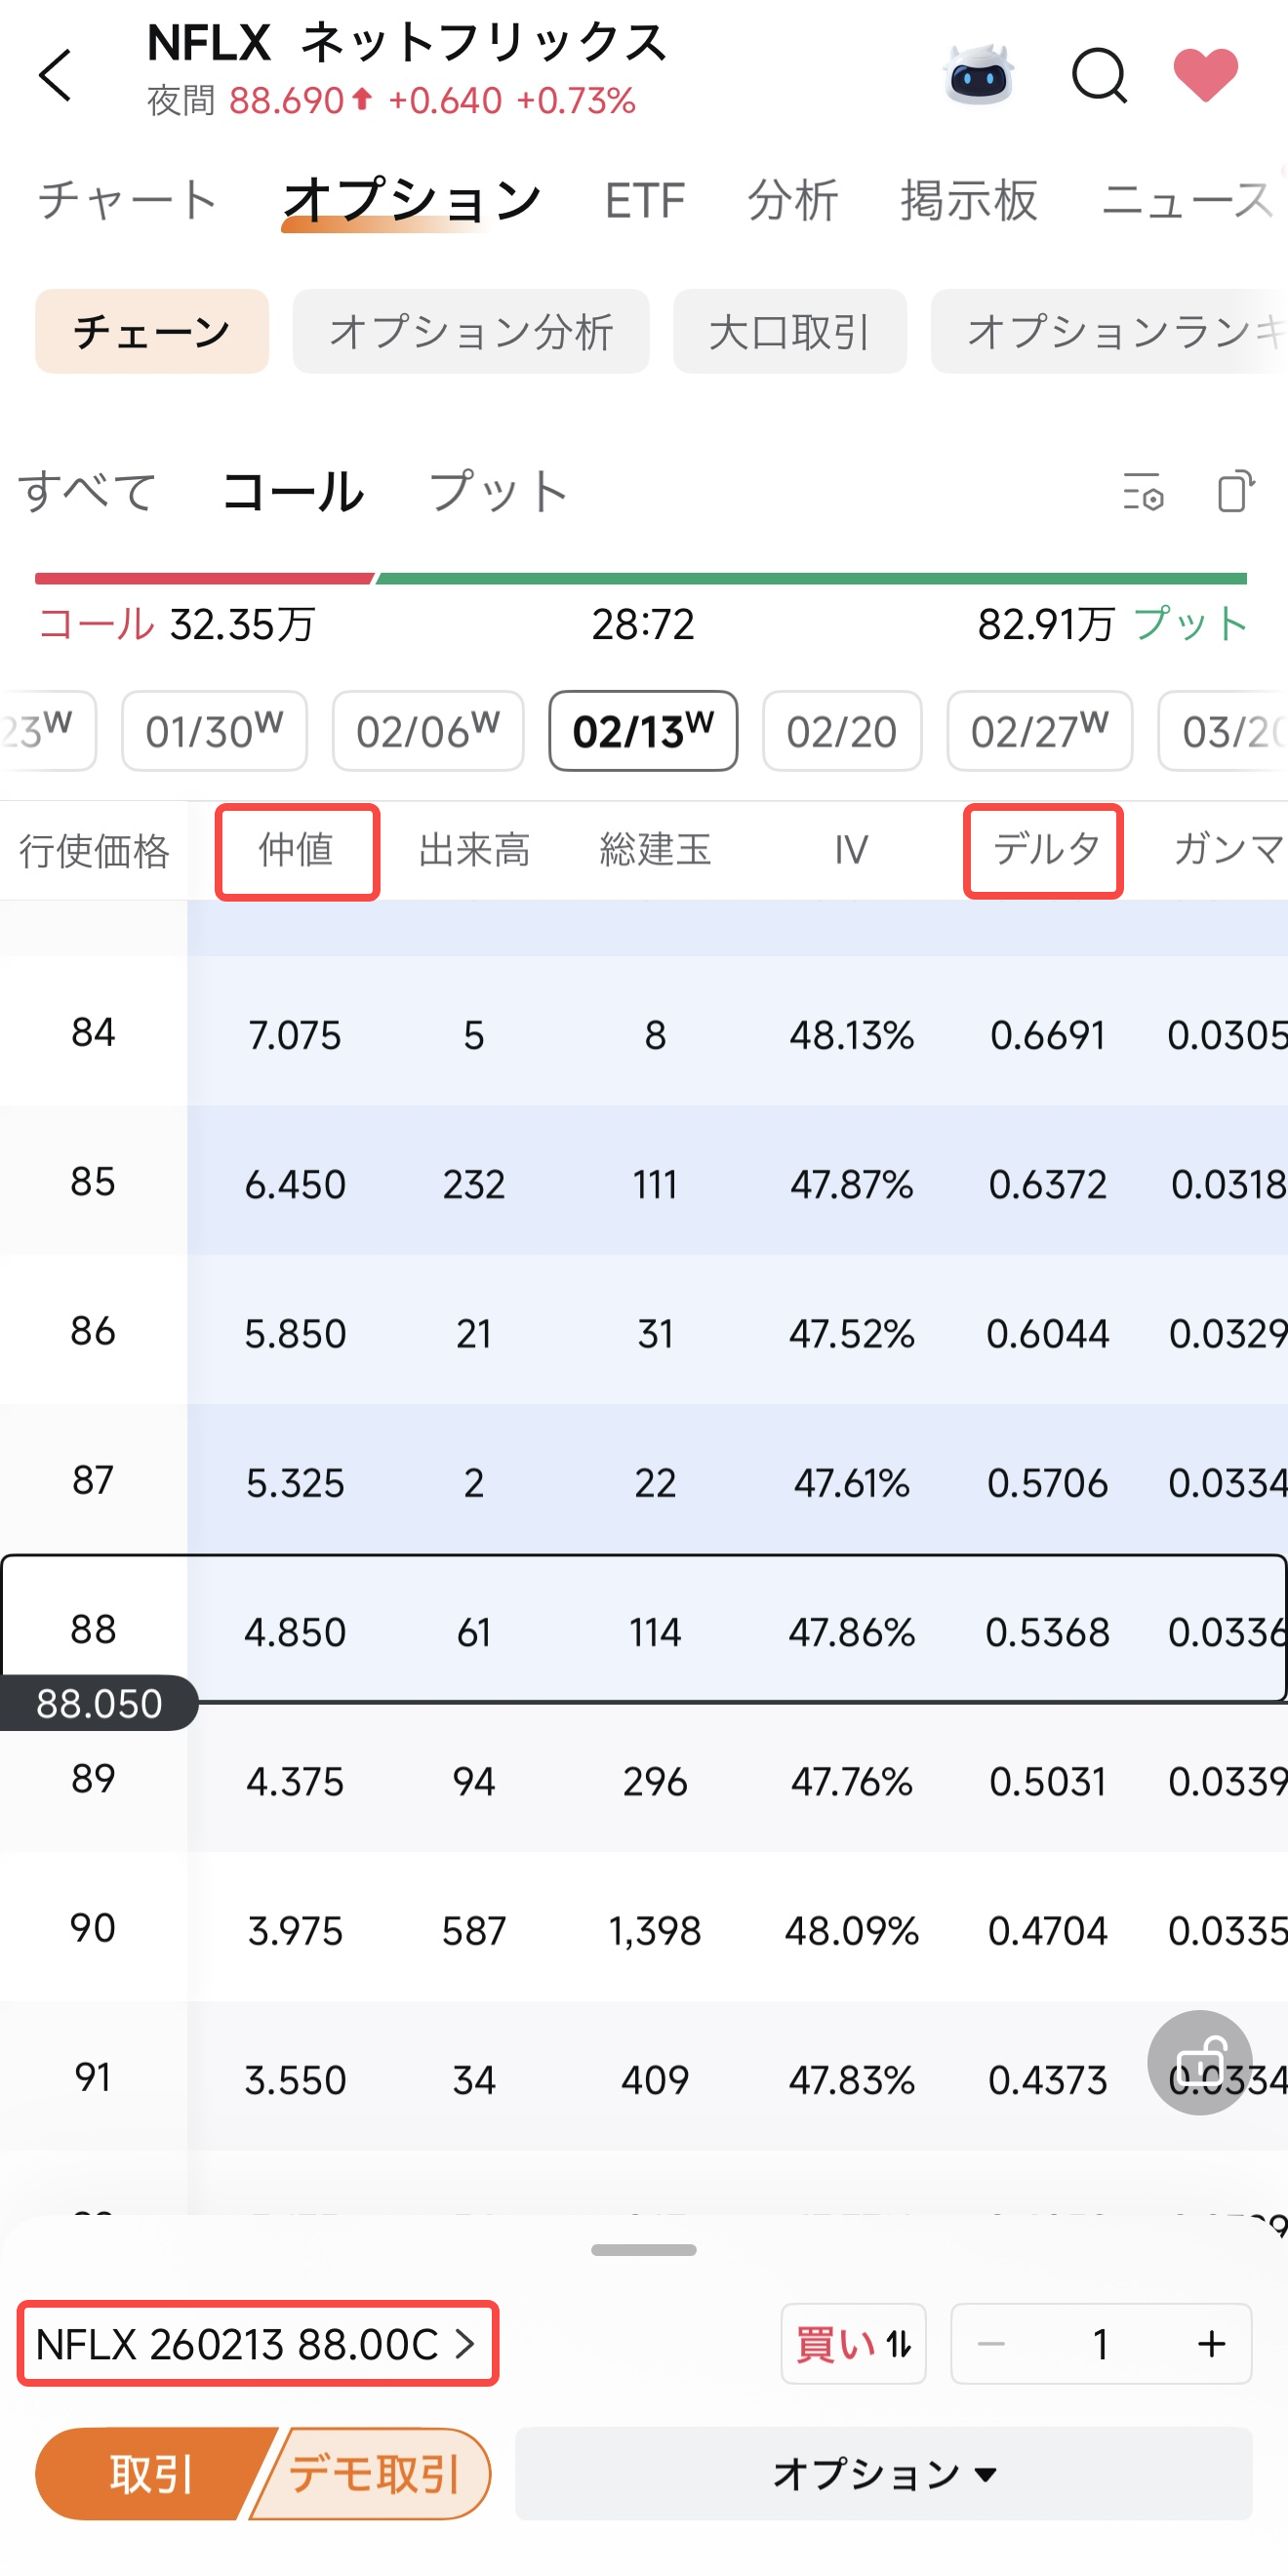Select strike 87 row

pyautogui.click(x=644, y=1480)
